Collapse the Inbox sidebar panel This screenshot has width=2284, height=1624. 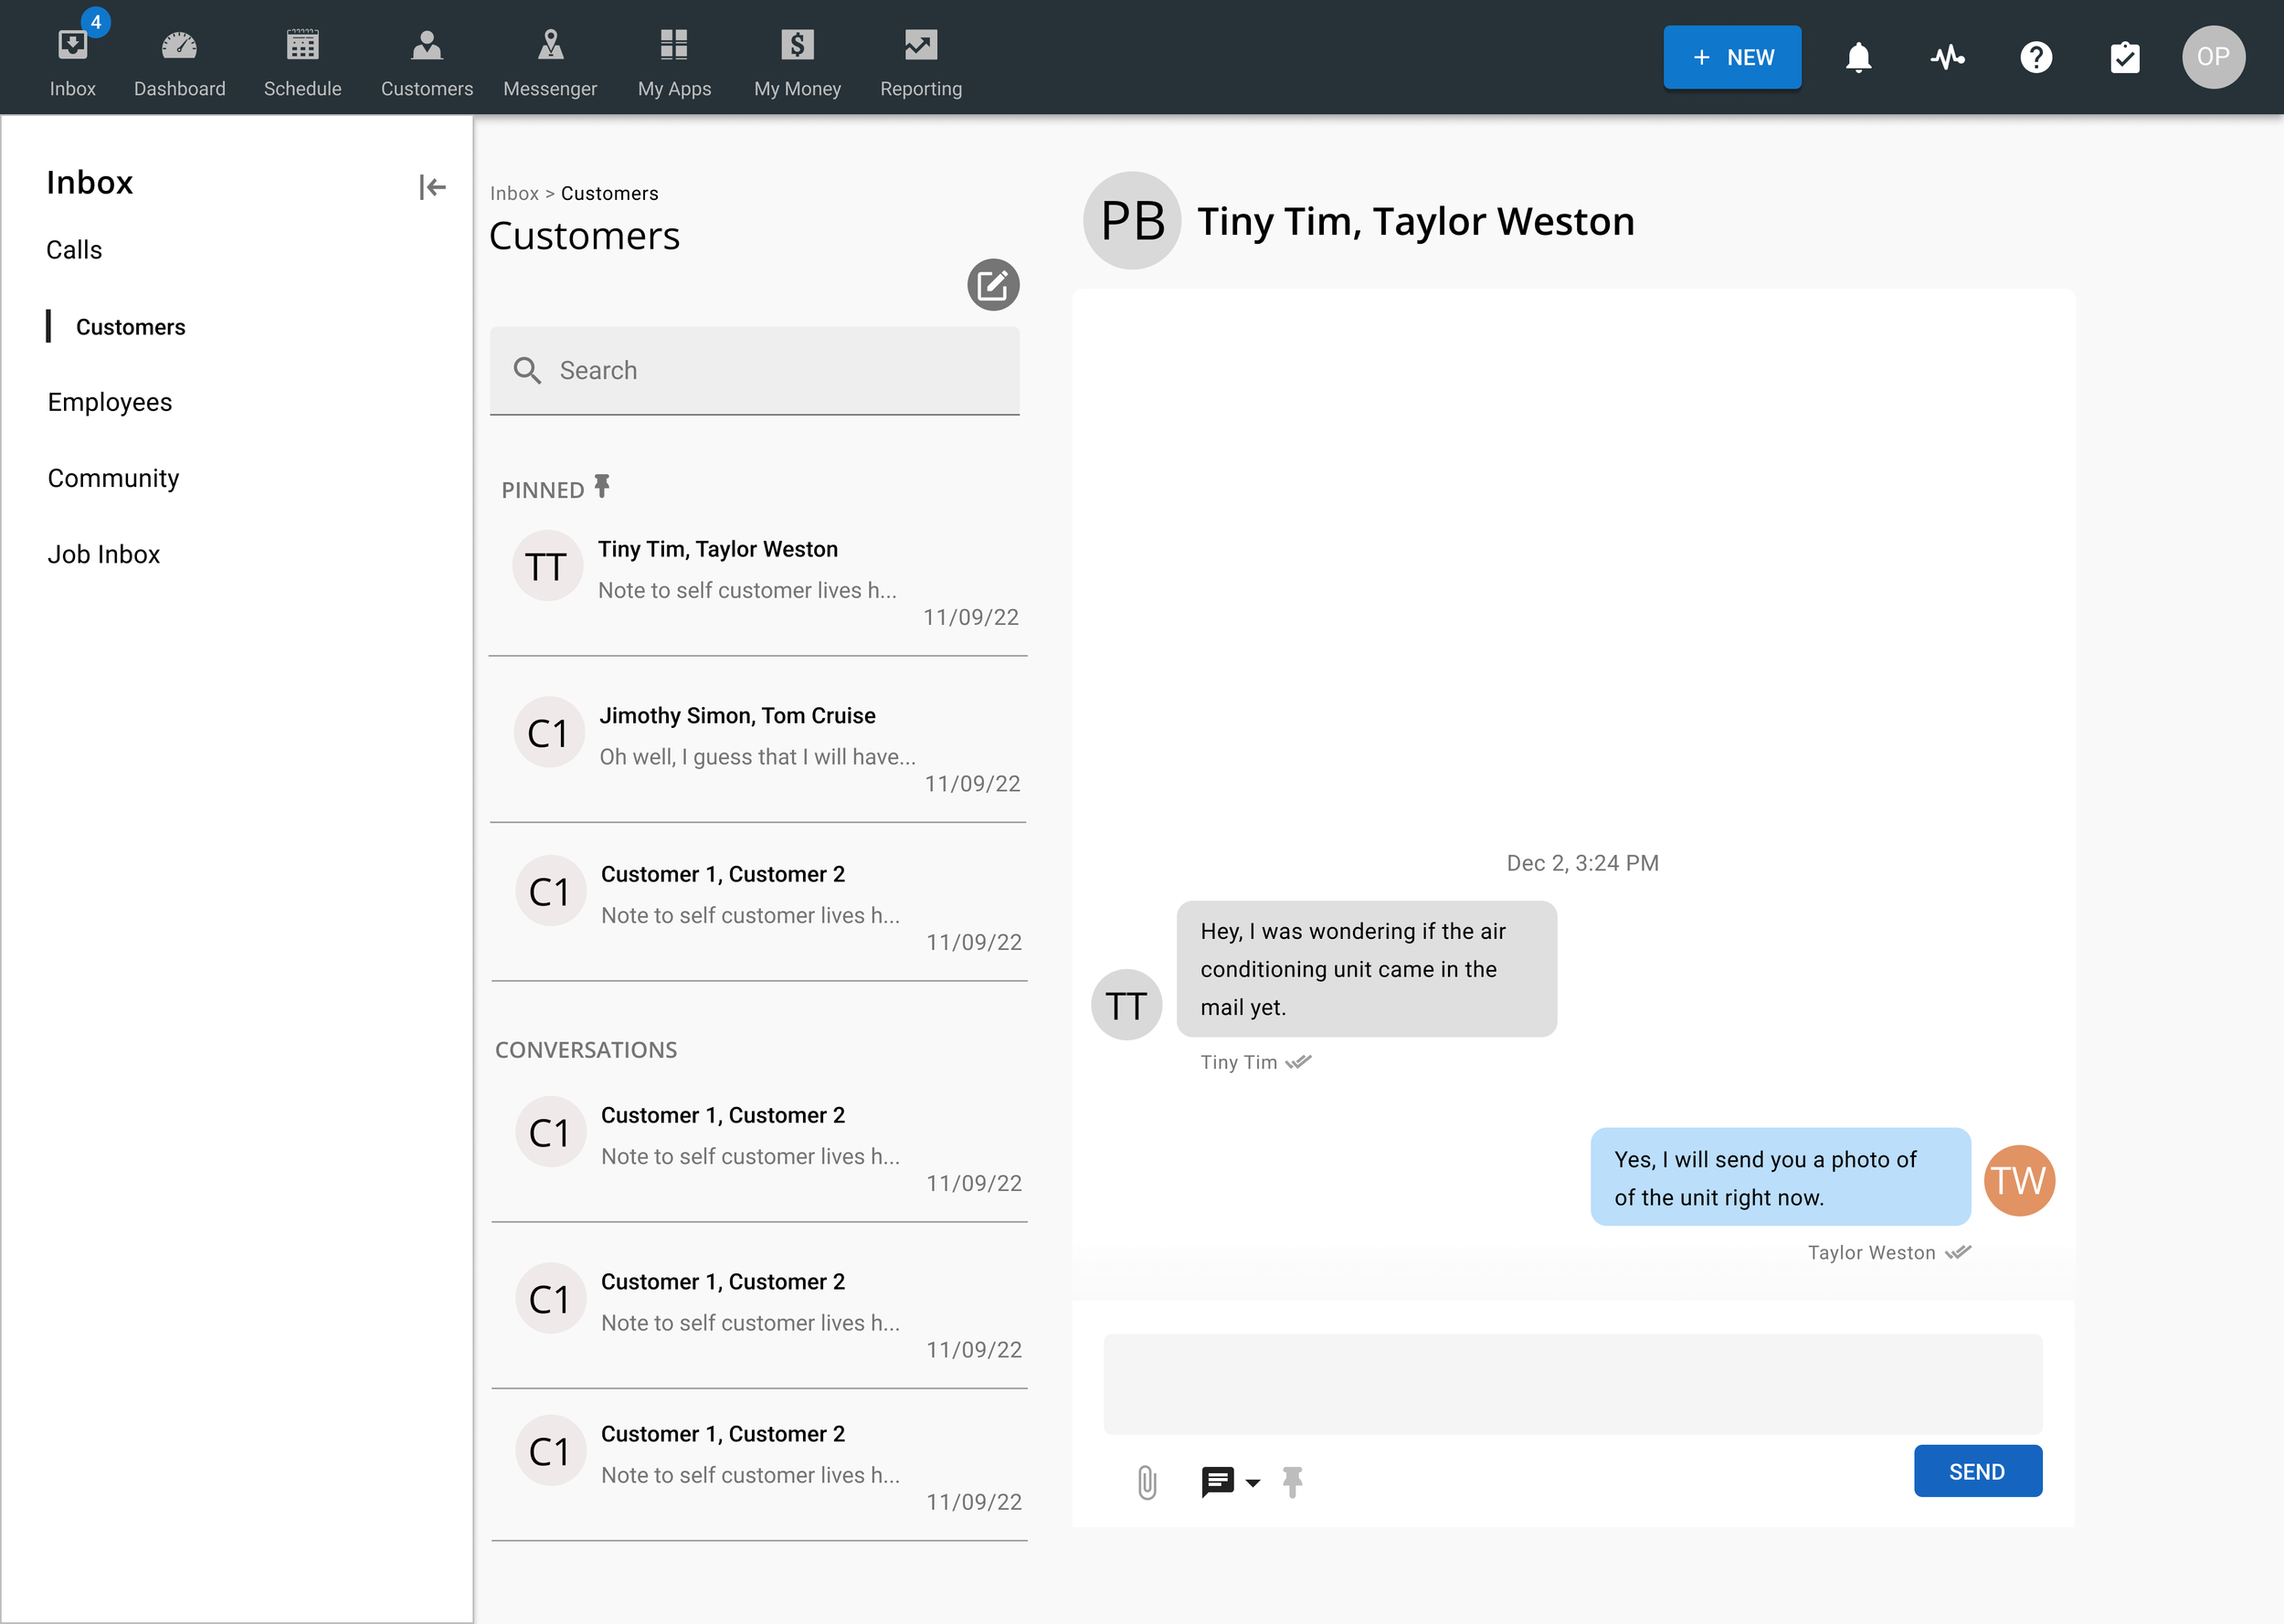[x=432, y=187]
